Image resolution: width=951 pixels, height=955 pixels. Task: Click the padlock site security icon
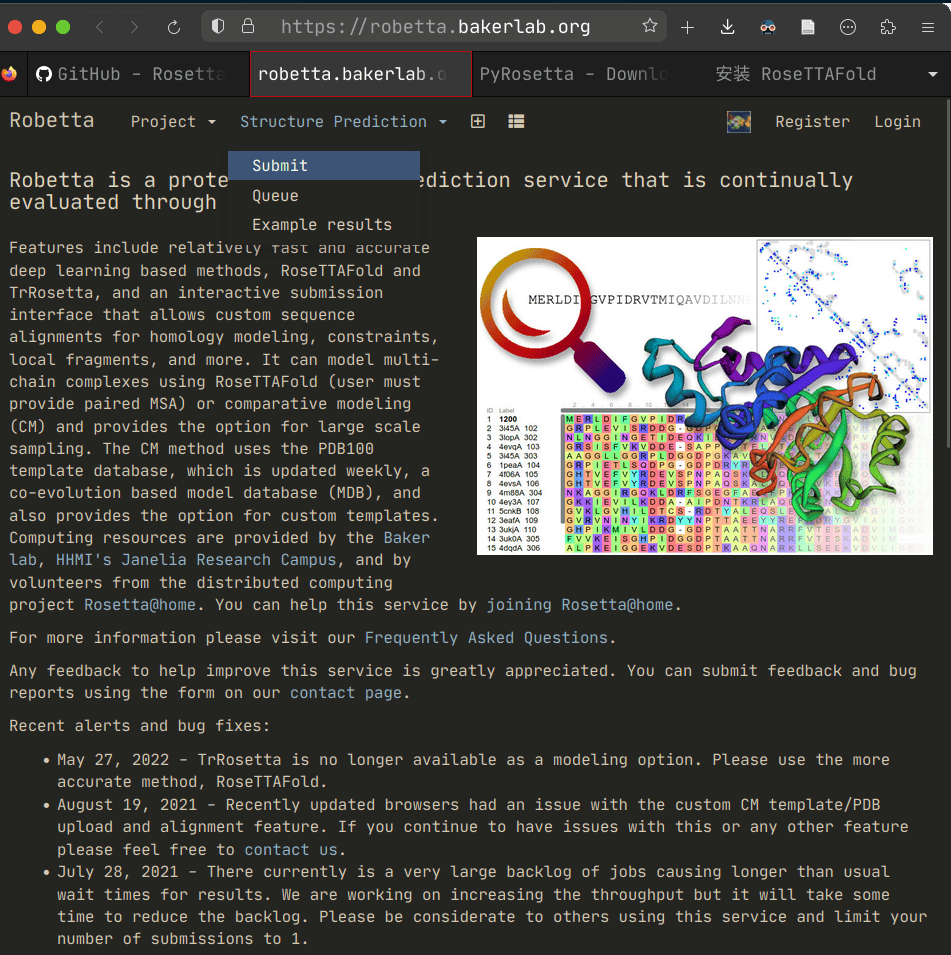(x=247, y=26)
